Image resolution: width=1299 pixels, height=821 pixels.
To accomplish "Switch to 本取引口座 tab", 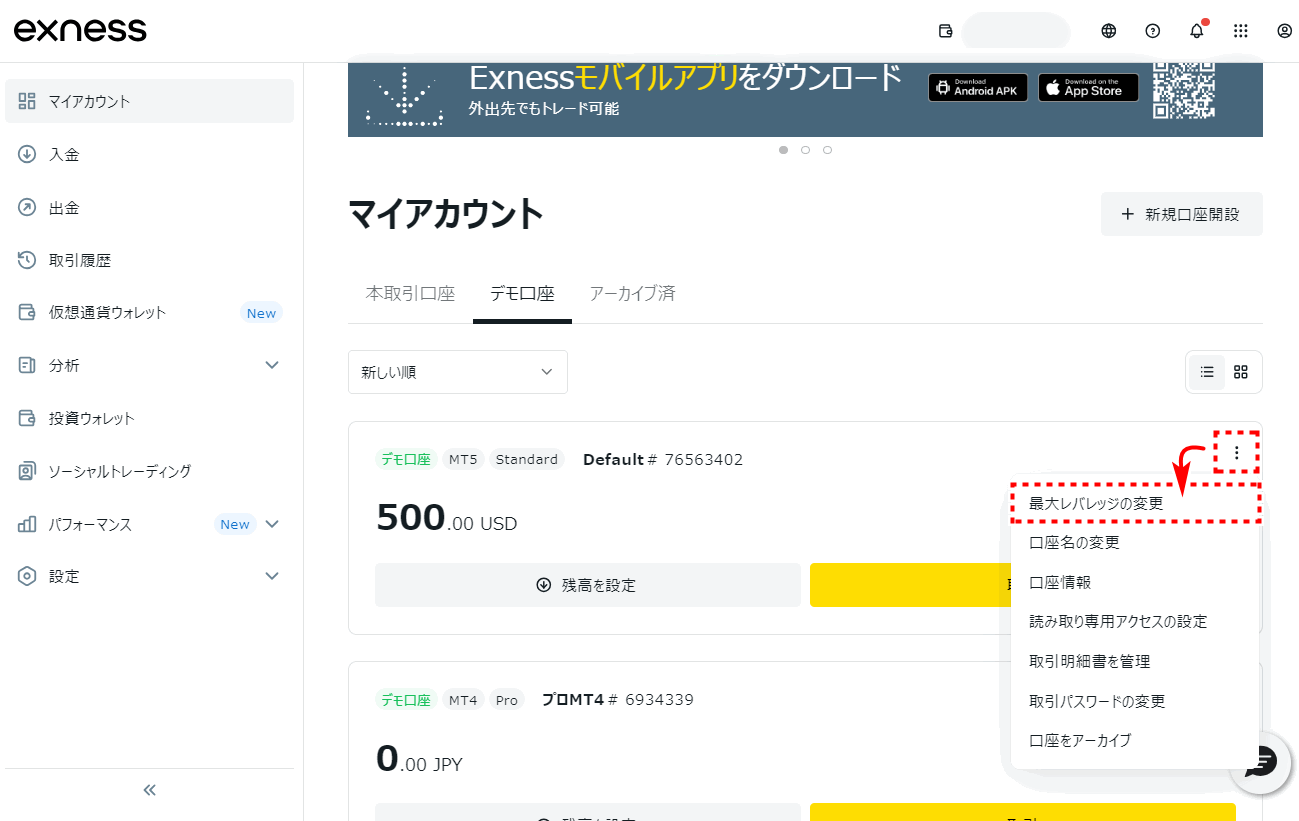I will click(410, 294).
